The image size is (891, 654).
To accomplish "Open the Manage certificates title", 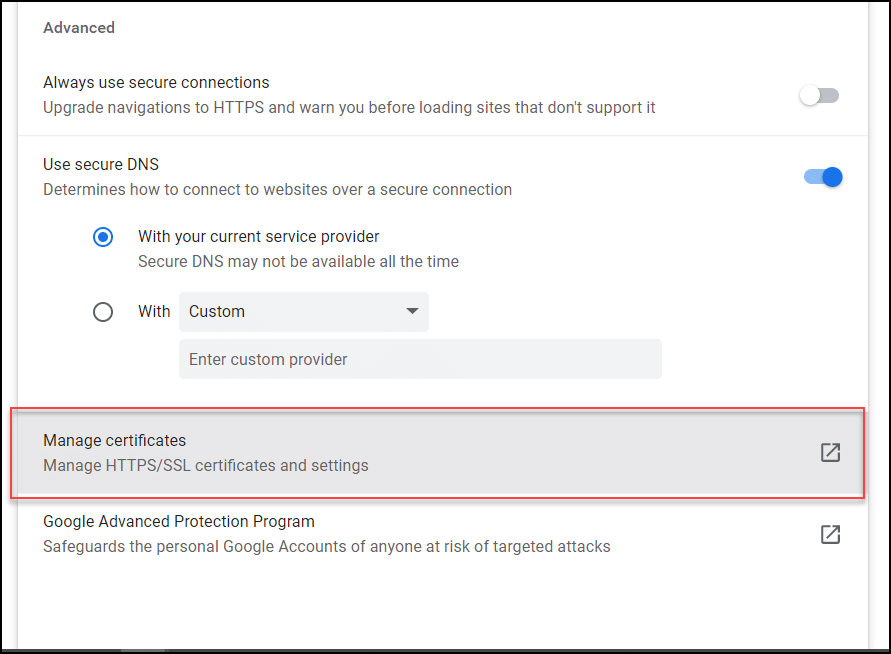I will point(115,440).
